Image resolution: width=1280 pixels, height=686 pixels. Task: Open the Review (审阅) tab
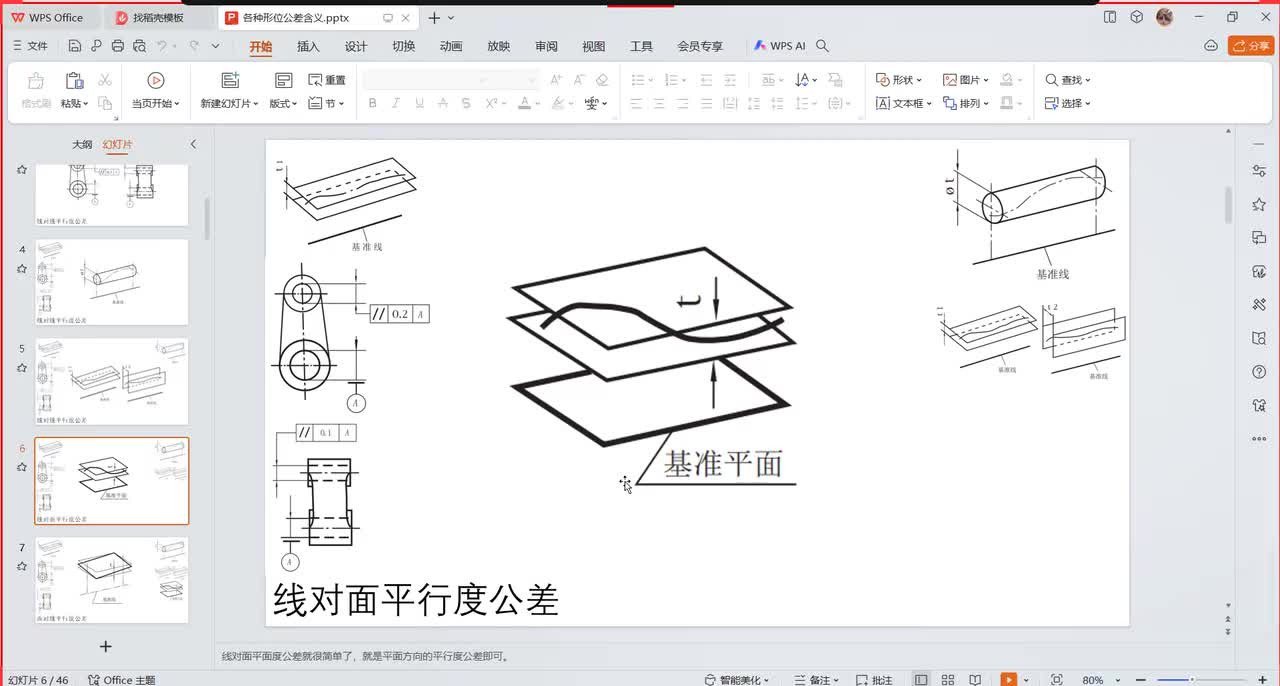click(546, 46)
